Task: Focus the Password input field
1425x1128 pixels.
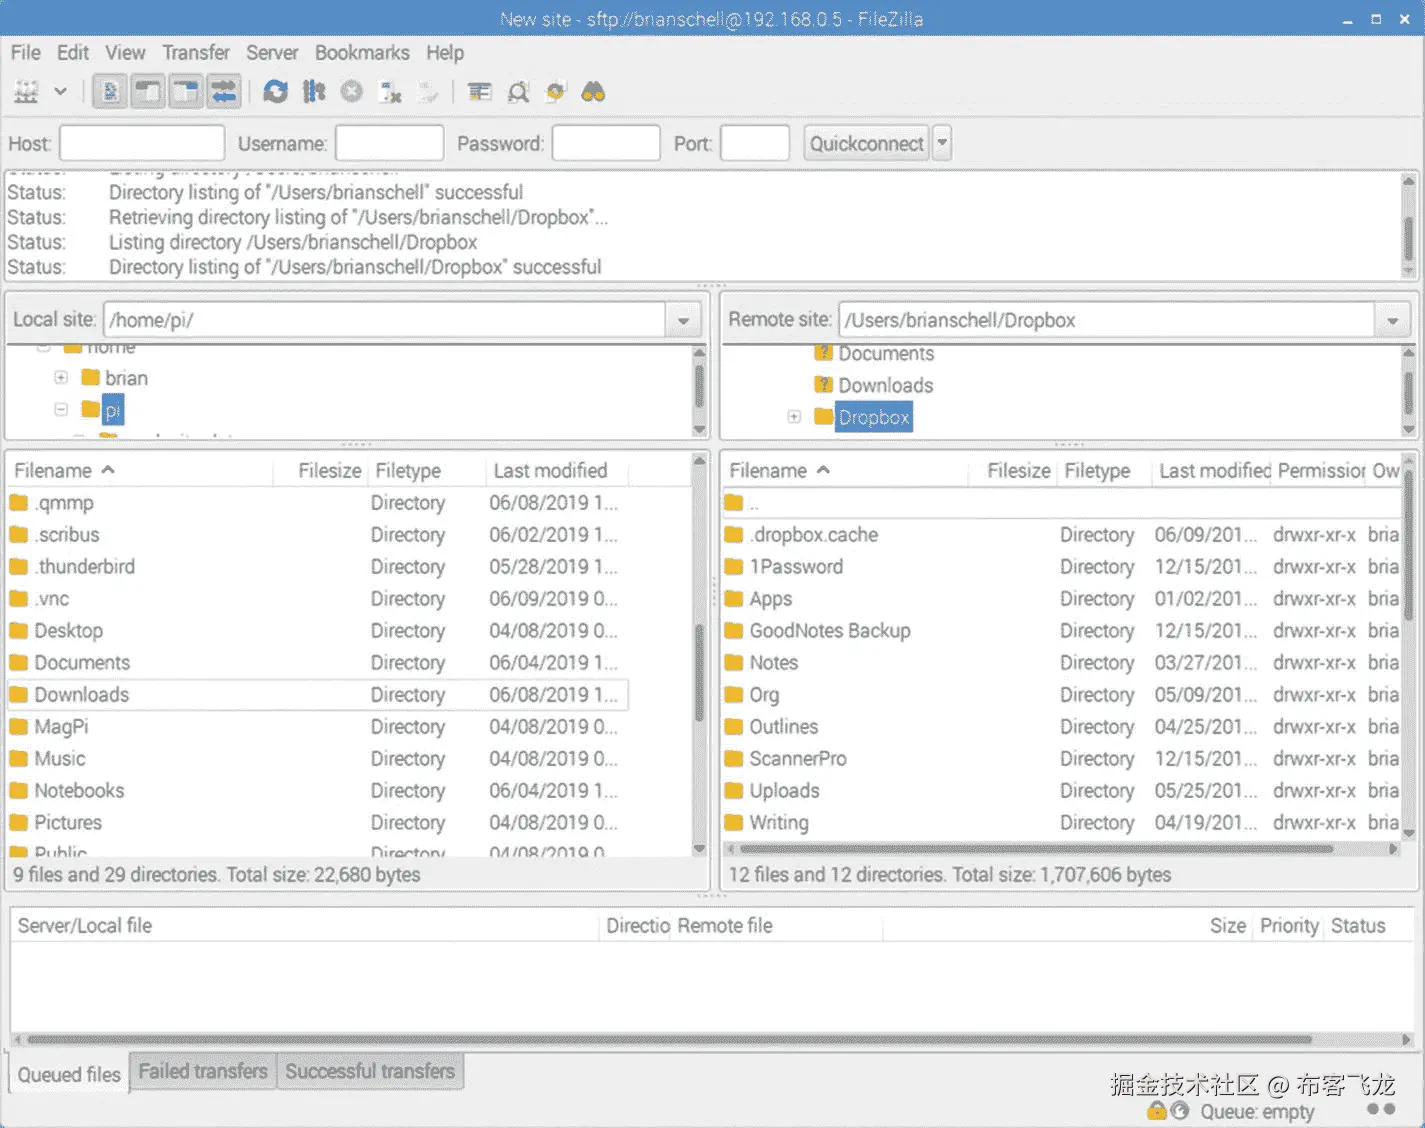Action: pyautogui.click(x=606, y=143)
